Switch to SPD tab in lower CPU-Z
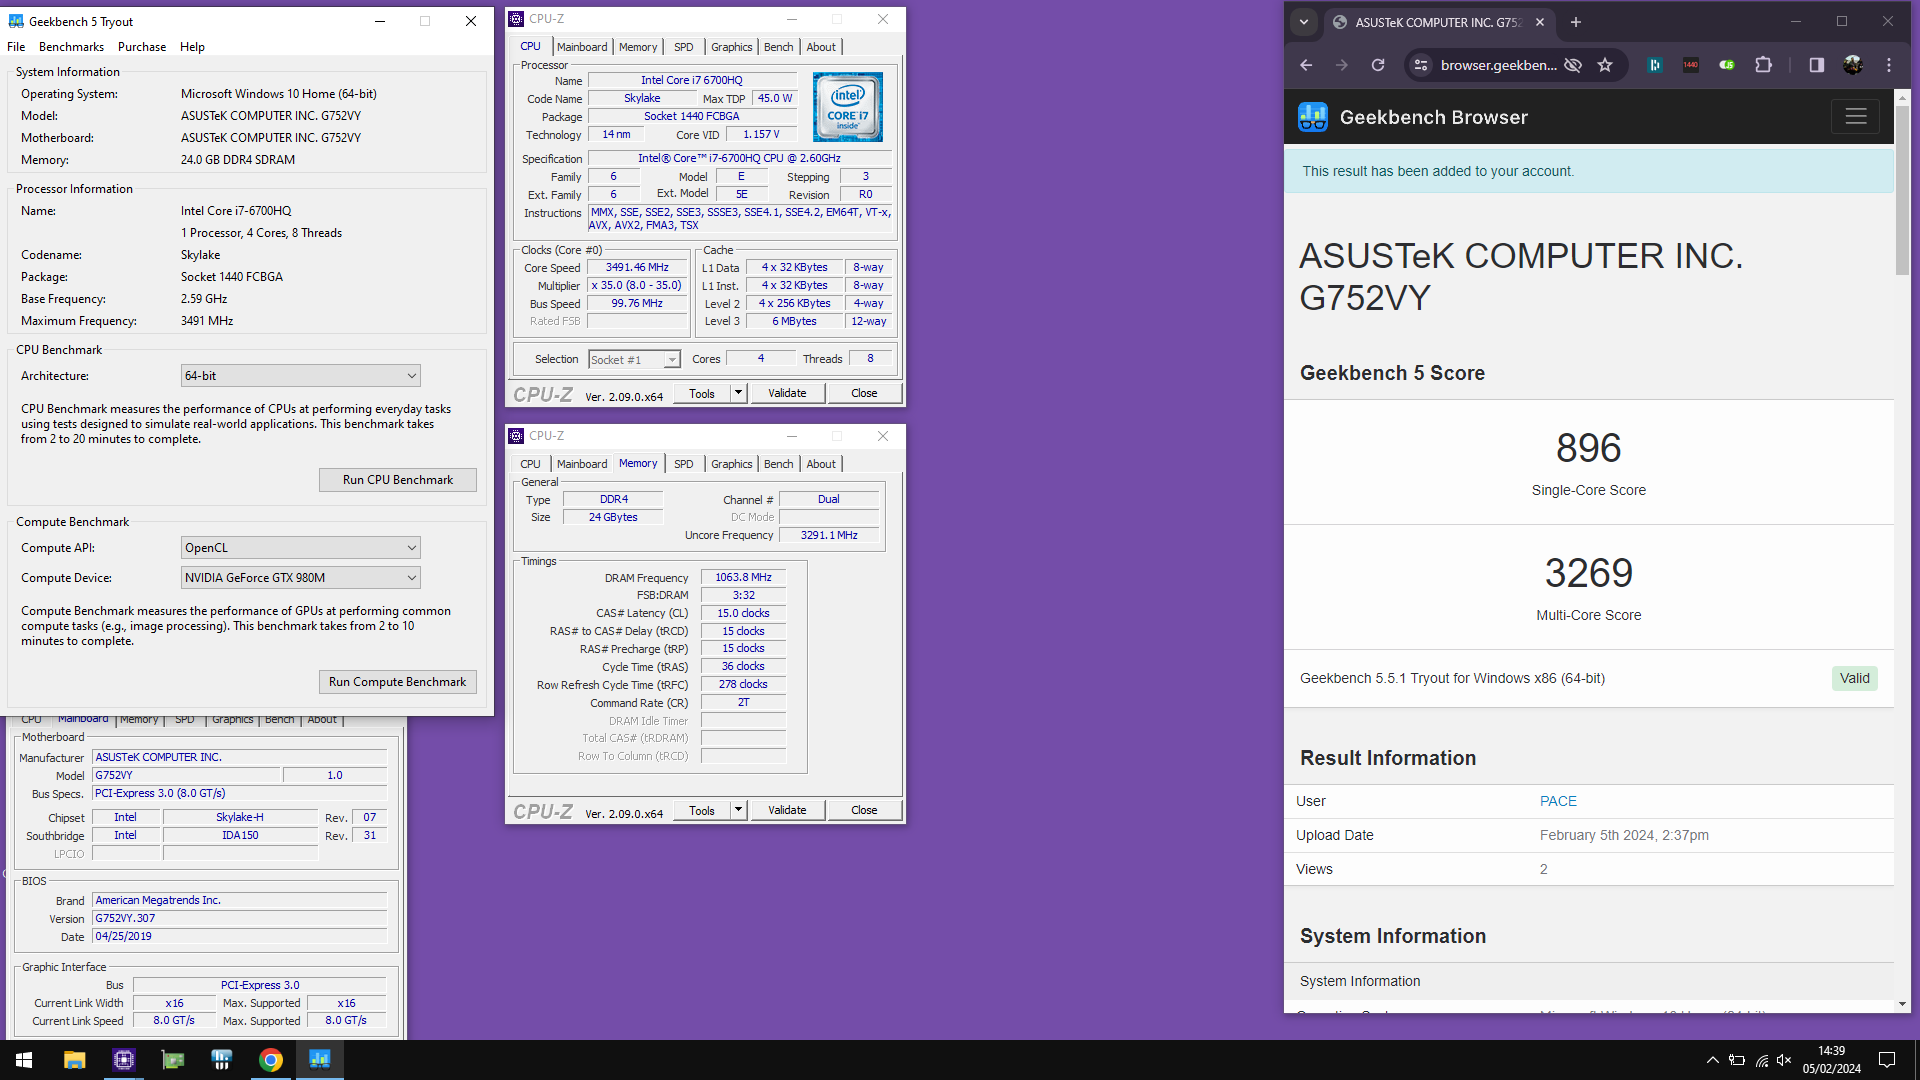This screenshot has width=1920, height=1080. [x=683, y=464]
